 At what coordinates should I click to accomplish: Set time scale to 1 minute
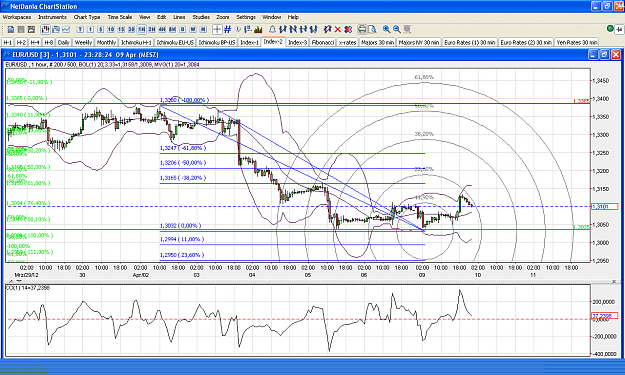point(90,29)
